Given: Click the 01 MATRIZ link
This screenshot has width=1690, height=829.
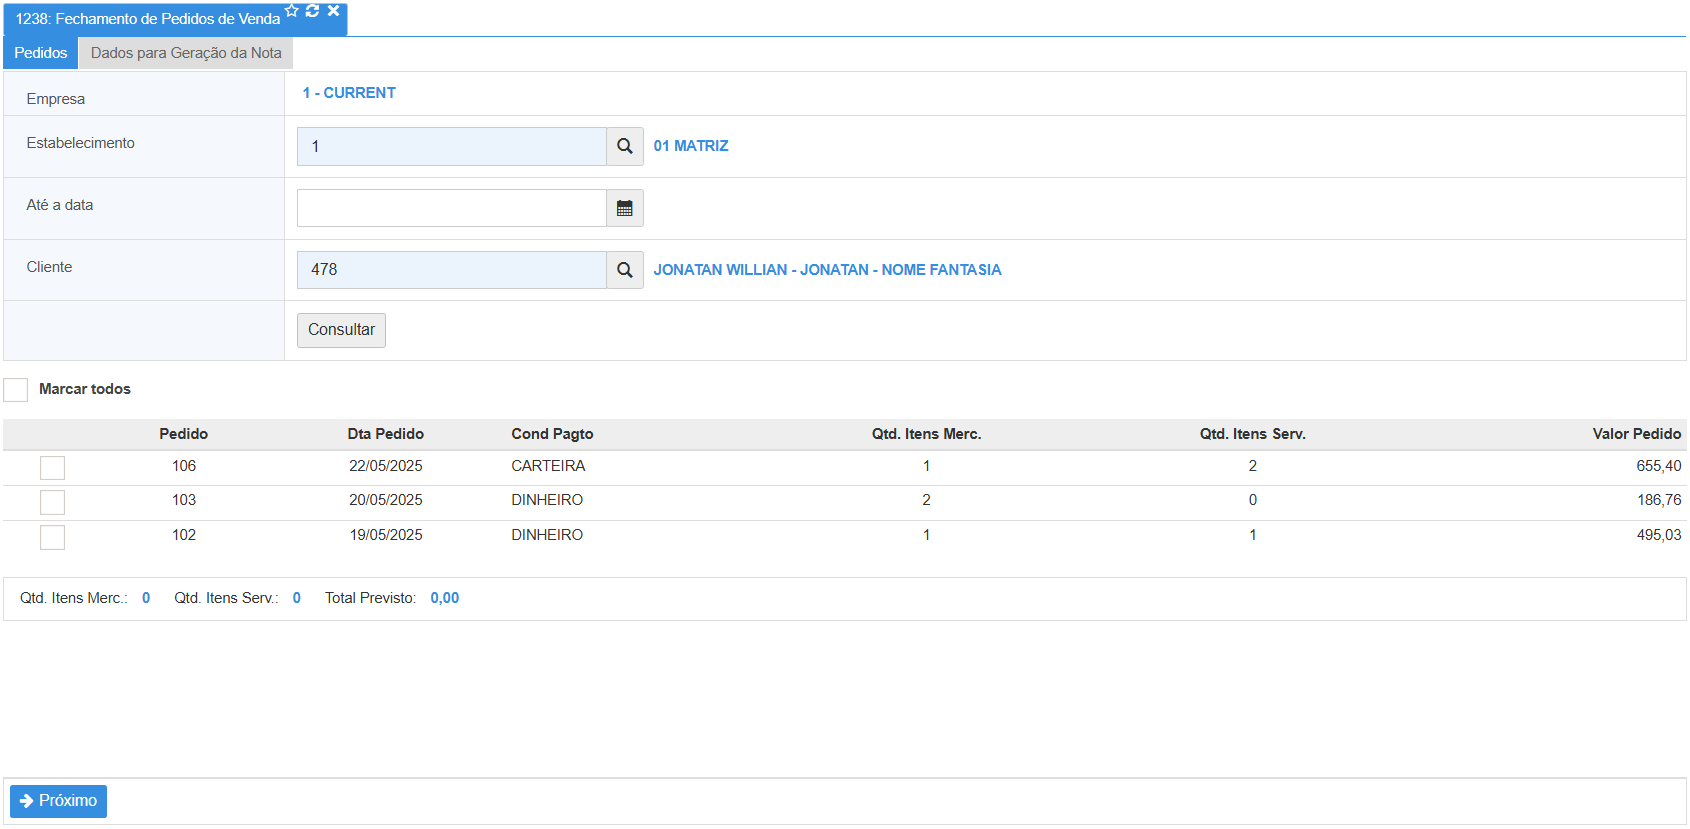Looking at the screenshot, I should tap(691, 146).
